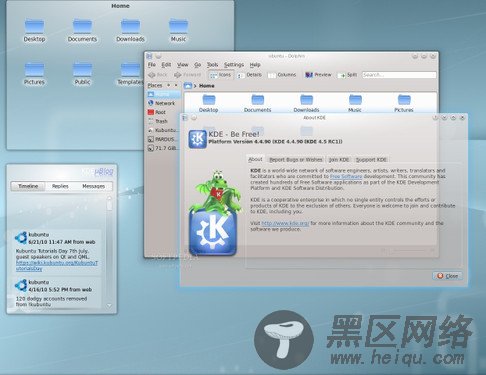
Task: Select the 71.7 GiB drive in Places
Action: (162, 148)
